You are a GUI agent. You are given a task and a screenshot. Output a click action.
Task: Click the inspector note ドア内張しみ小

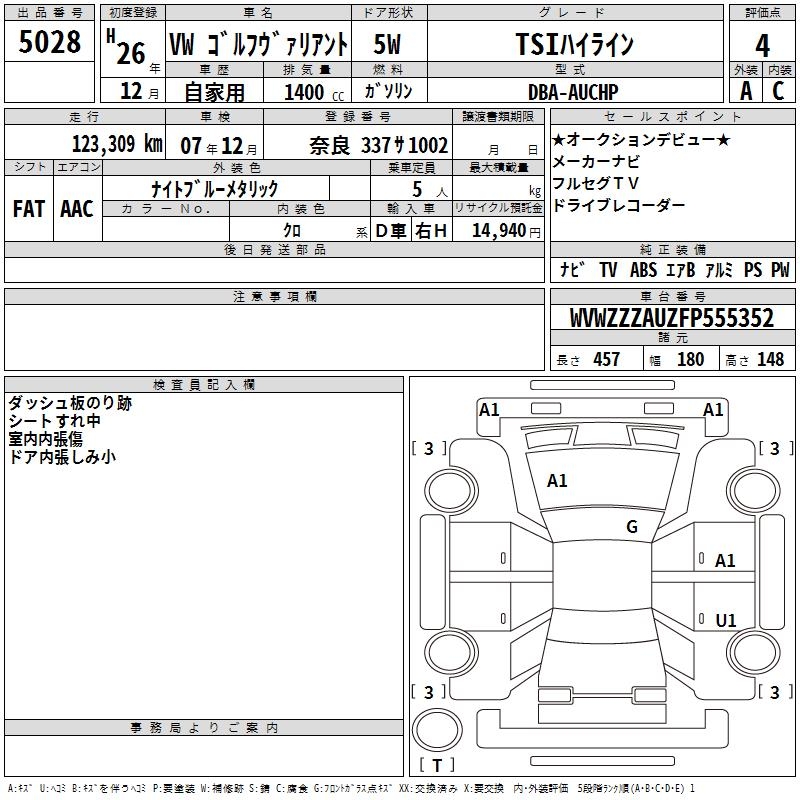(x=62, y=457)
